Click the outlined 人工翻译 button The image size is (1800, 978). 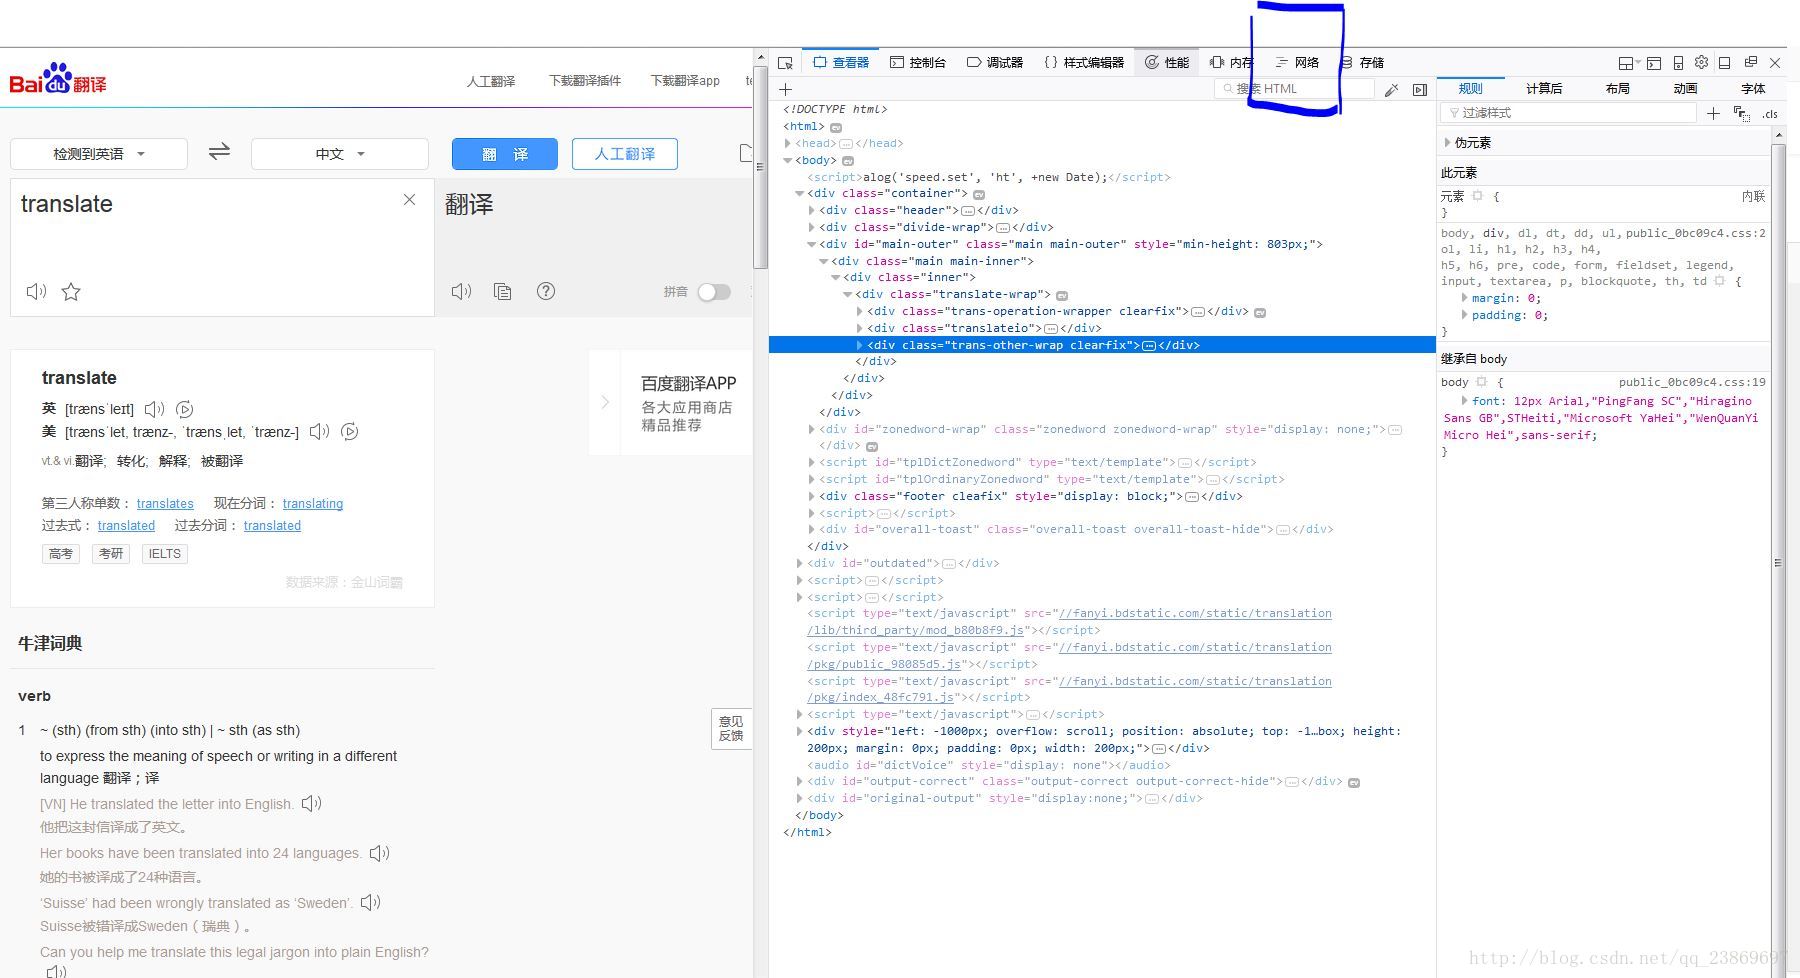point(625,154)
